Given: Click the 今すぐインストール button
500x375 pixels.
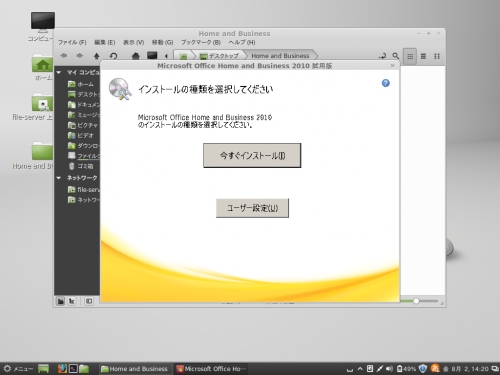Looking at the screenshot, I should [252, 155].
